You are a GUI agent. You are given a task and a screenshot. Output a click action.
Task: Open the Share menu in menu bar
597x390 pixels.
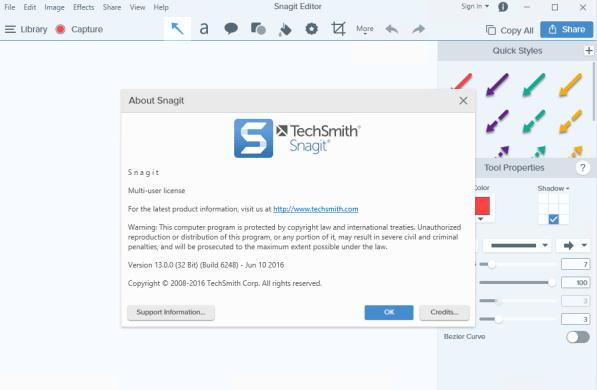[112, 7]
